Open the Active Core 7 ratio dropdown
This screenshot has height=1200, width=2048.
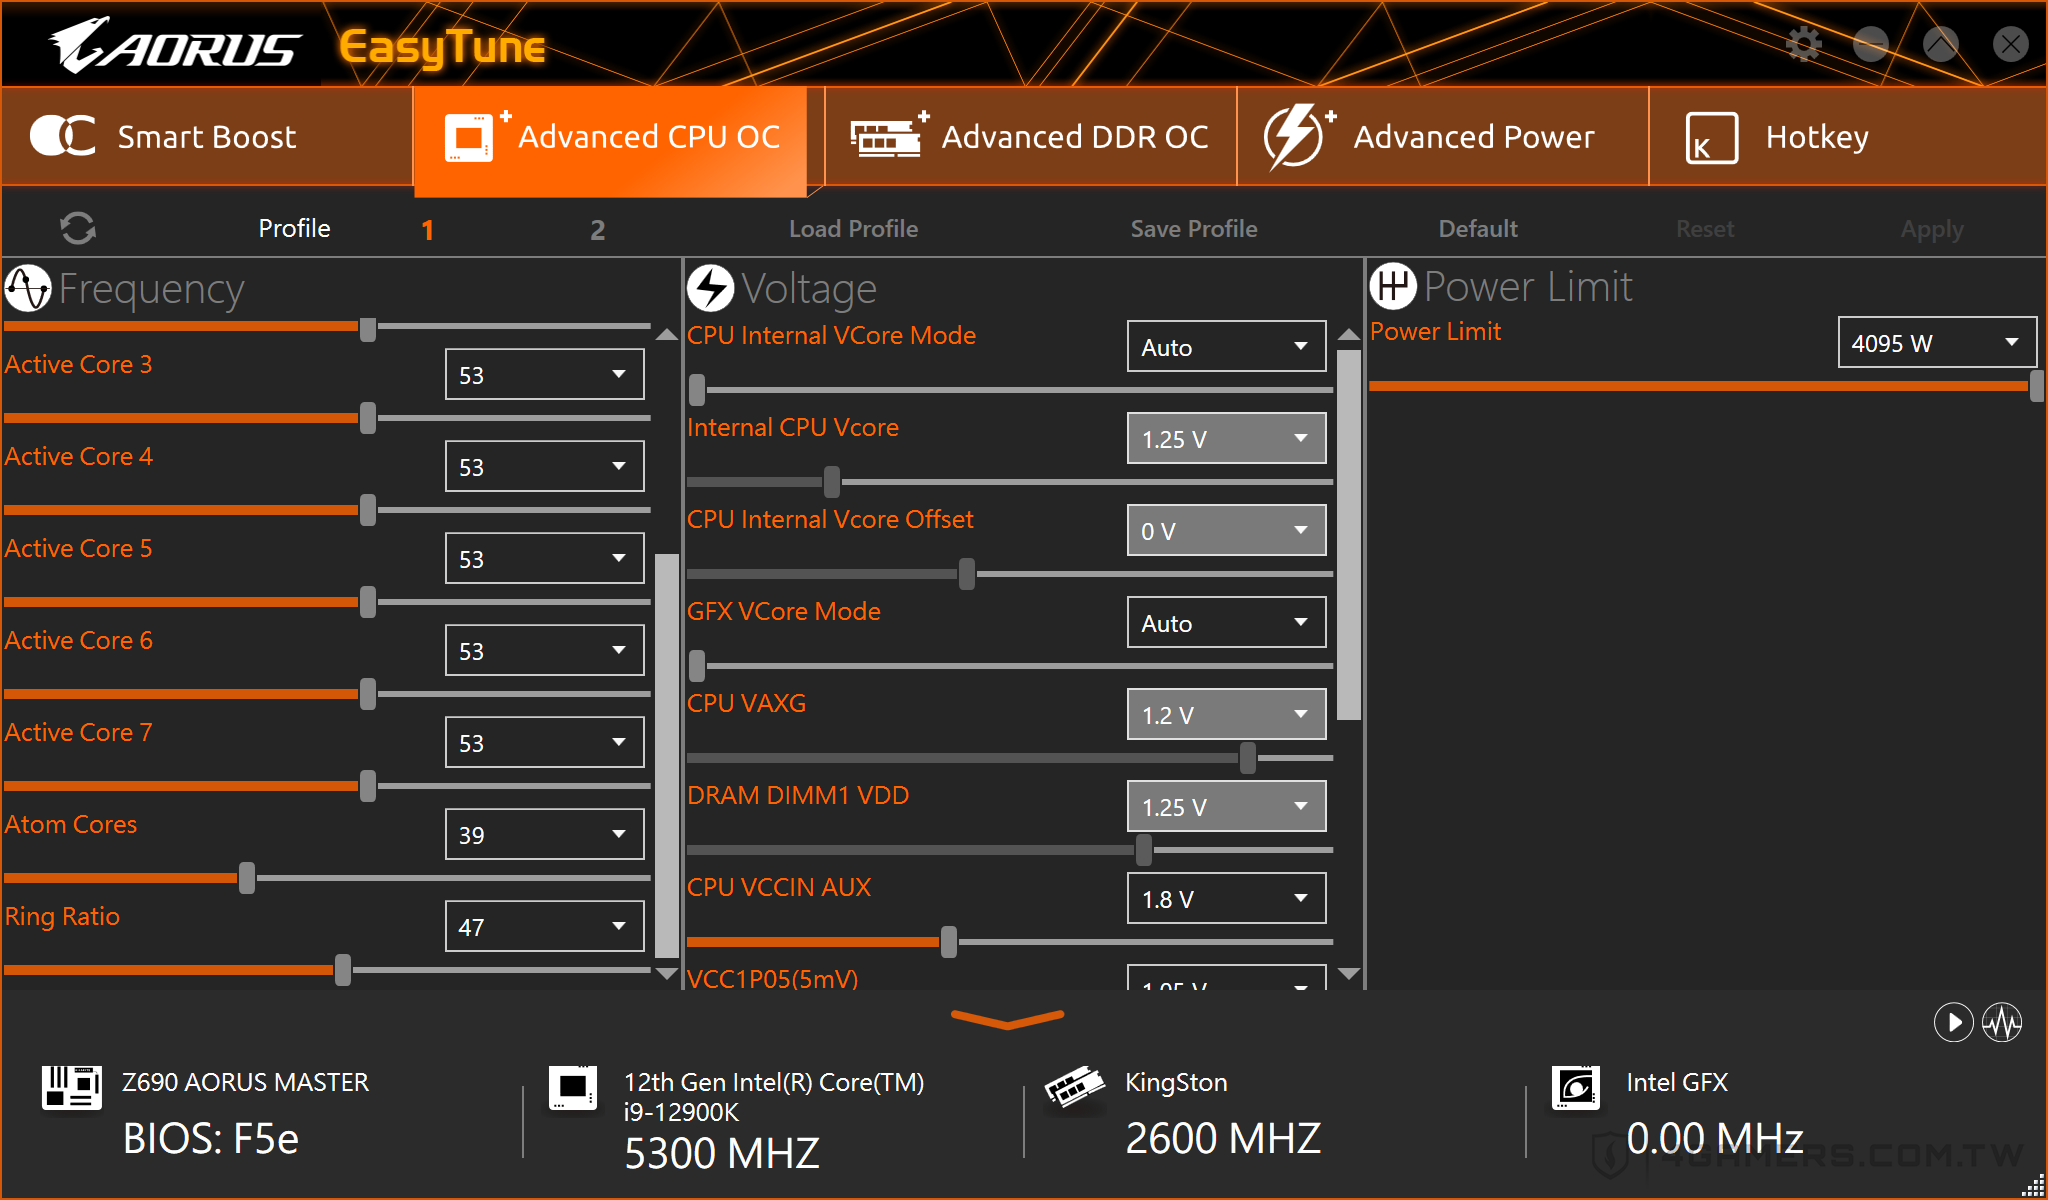pos(544,742)
